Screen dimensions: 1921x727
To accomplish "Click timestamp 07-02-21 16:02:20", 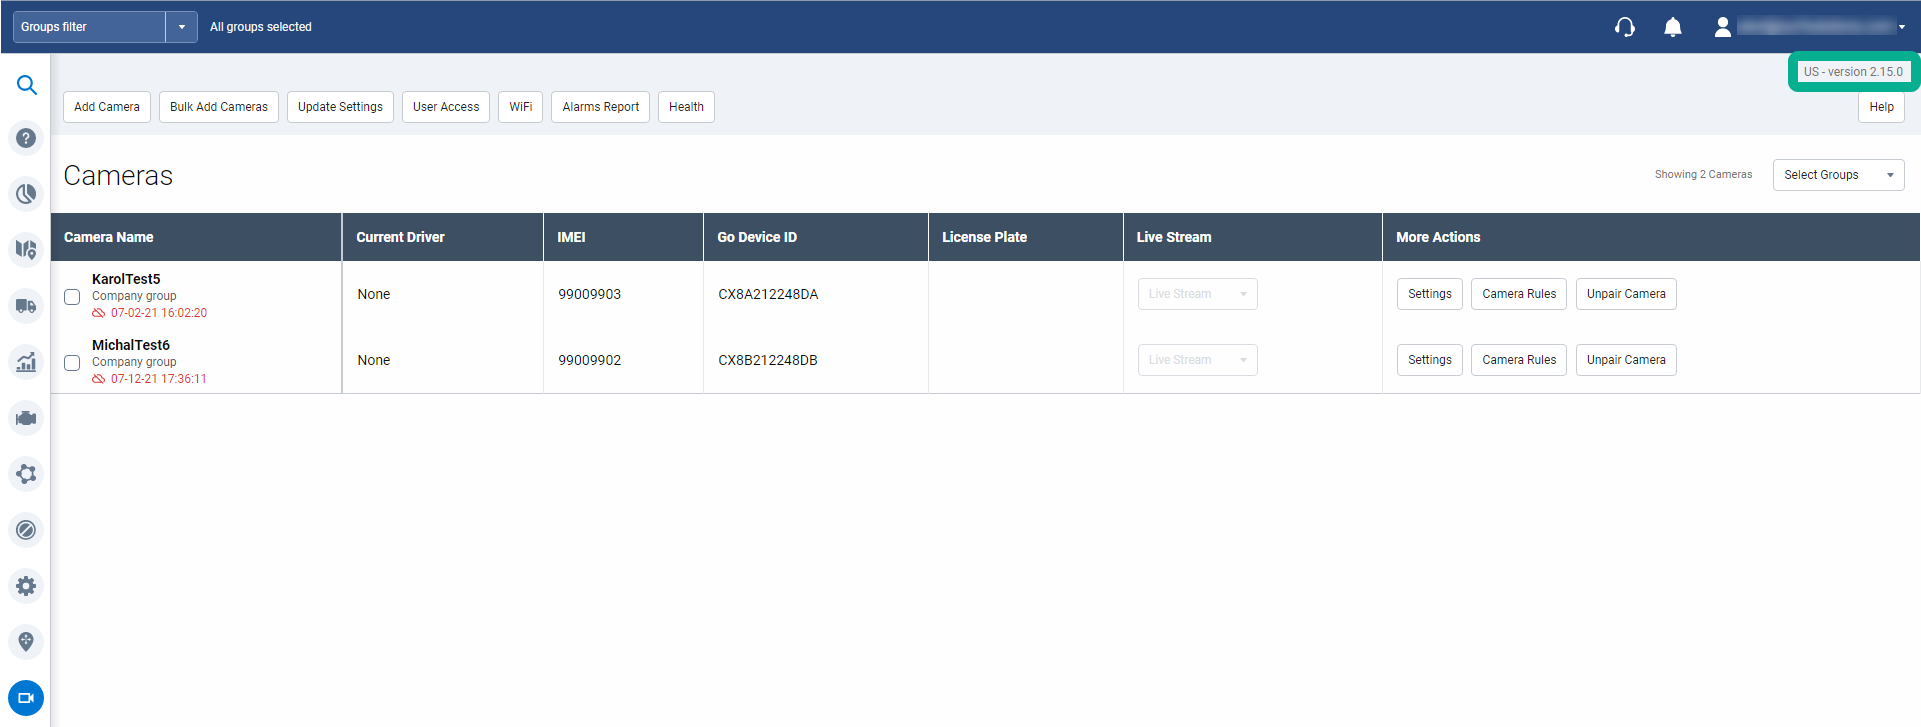I will [x=159, y=313].
